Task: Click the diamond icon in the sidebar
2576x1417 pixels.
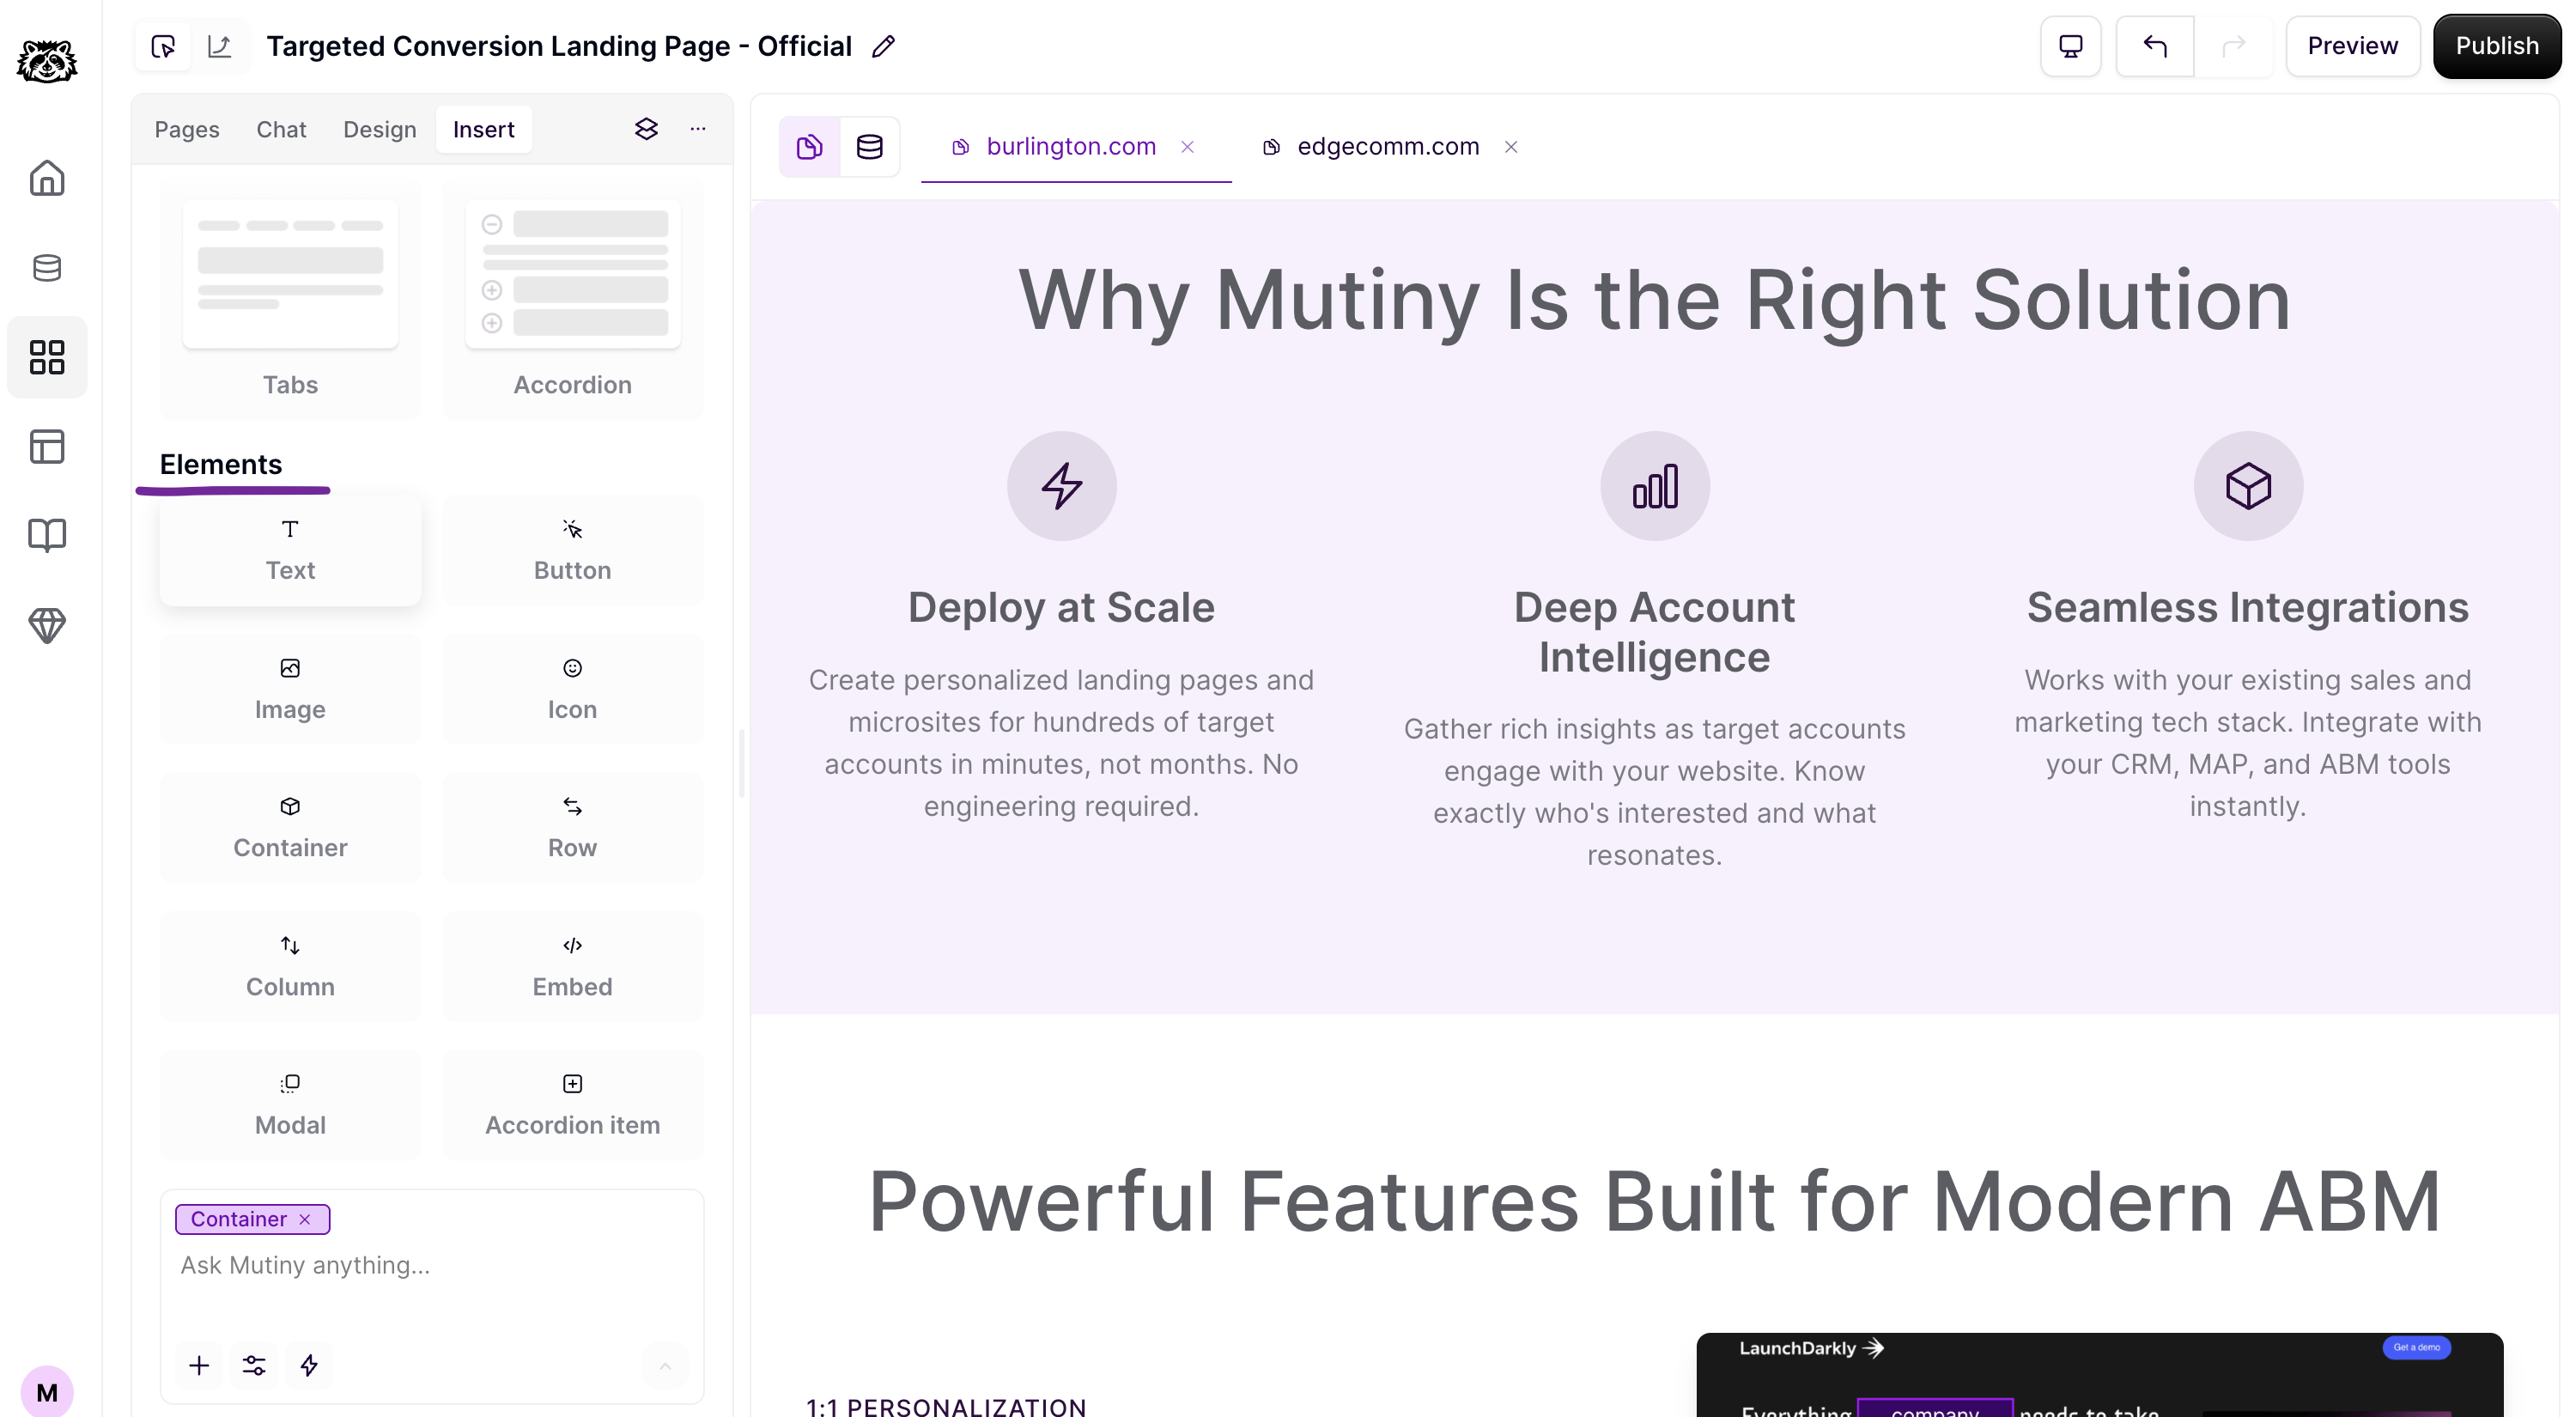Action: [x=47, y=625]
